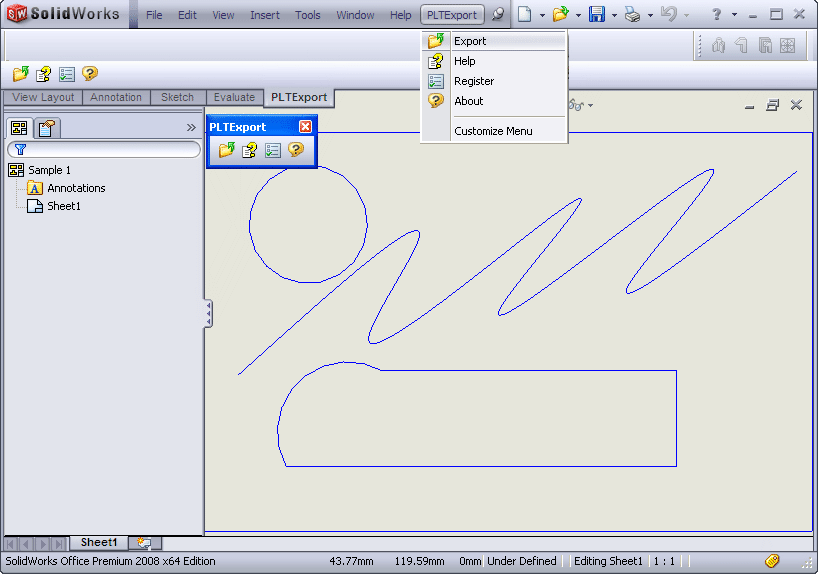Select the PLTExport command tab
Viewport: 818px width, 574px height.
click(x=299, y=98)
